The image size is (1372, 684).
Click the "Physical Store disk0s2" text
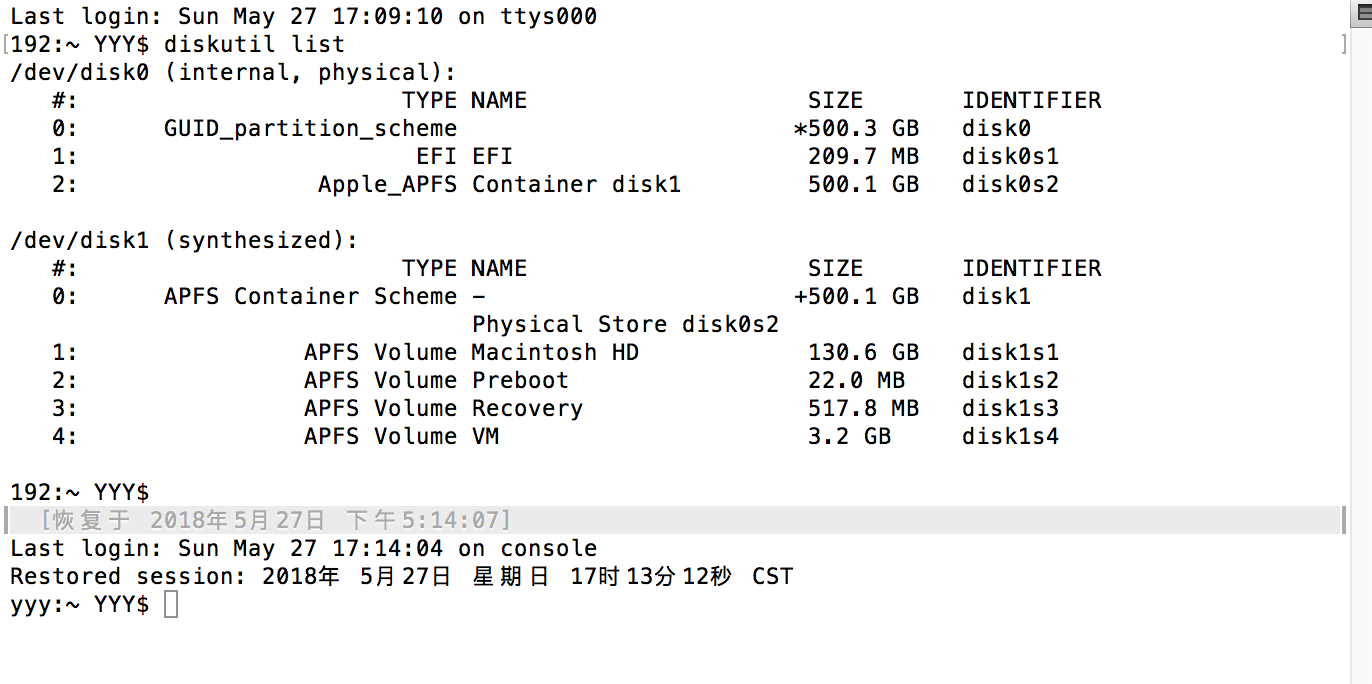tap(625, 325)
